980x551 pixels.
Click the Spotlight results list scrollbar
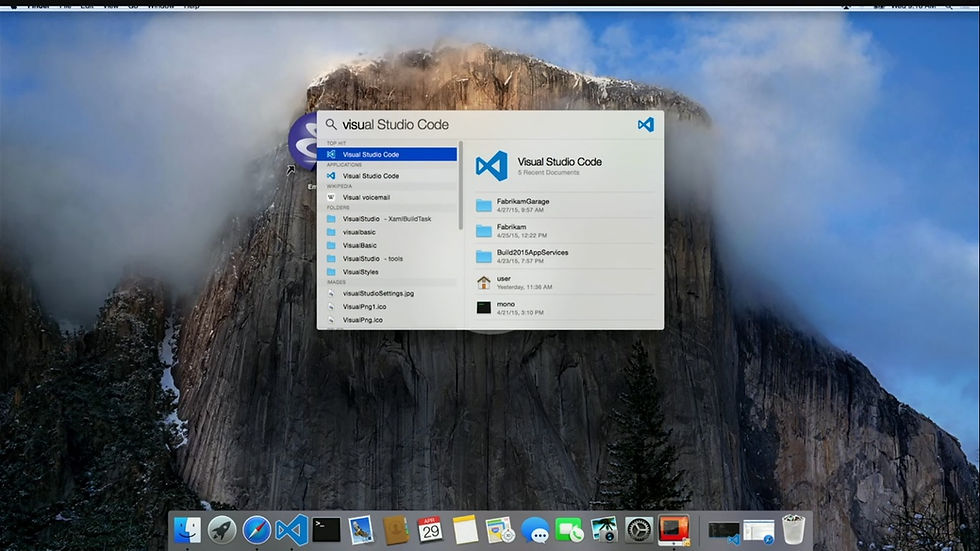pos(461,186)
